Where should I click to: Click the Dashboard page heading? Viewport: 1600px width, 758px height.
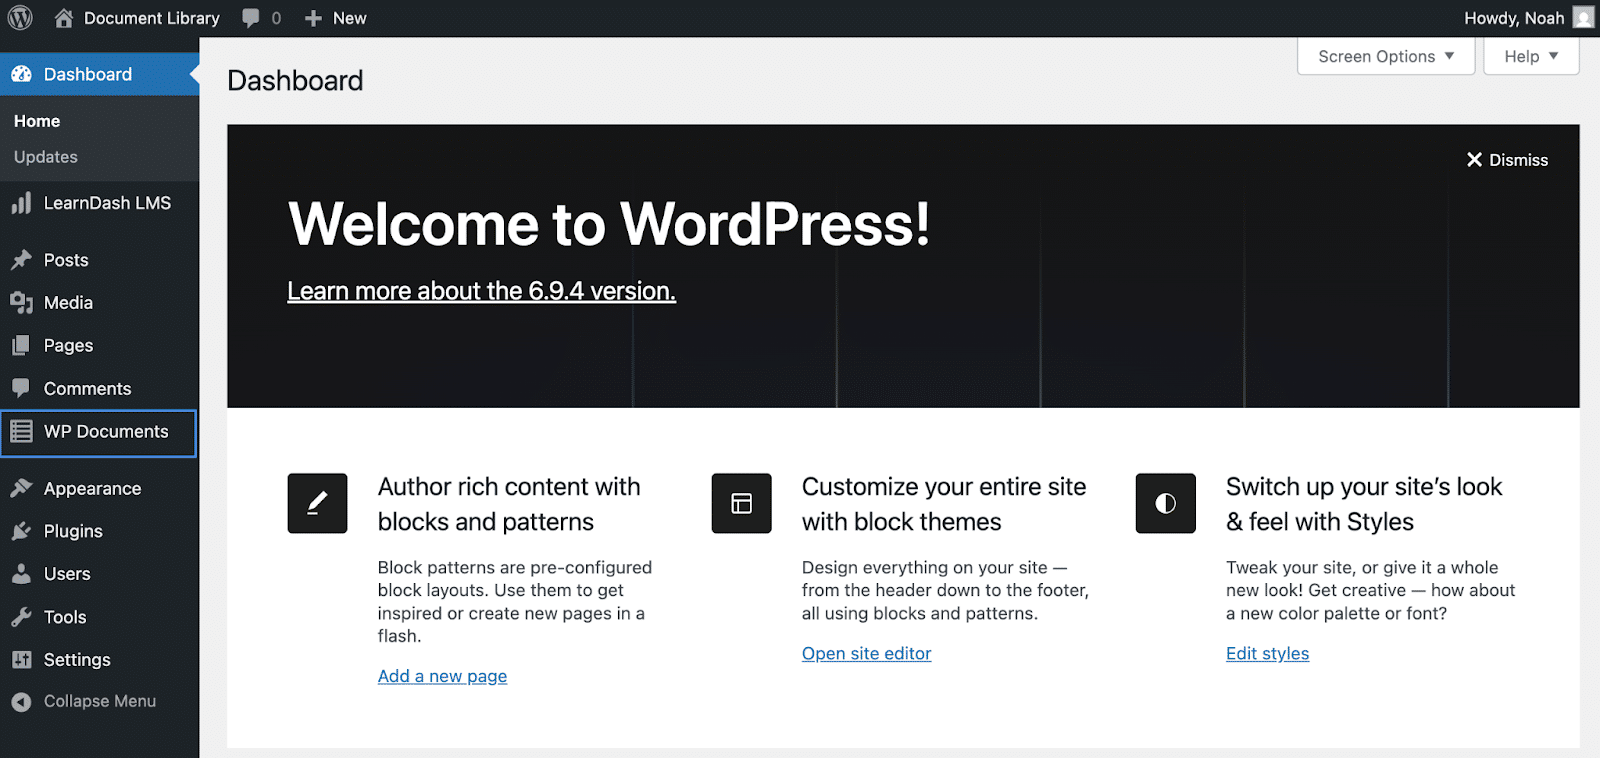(x=295, y=80)
